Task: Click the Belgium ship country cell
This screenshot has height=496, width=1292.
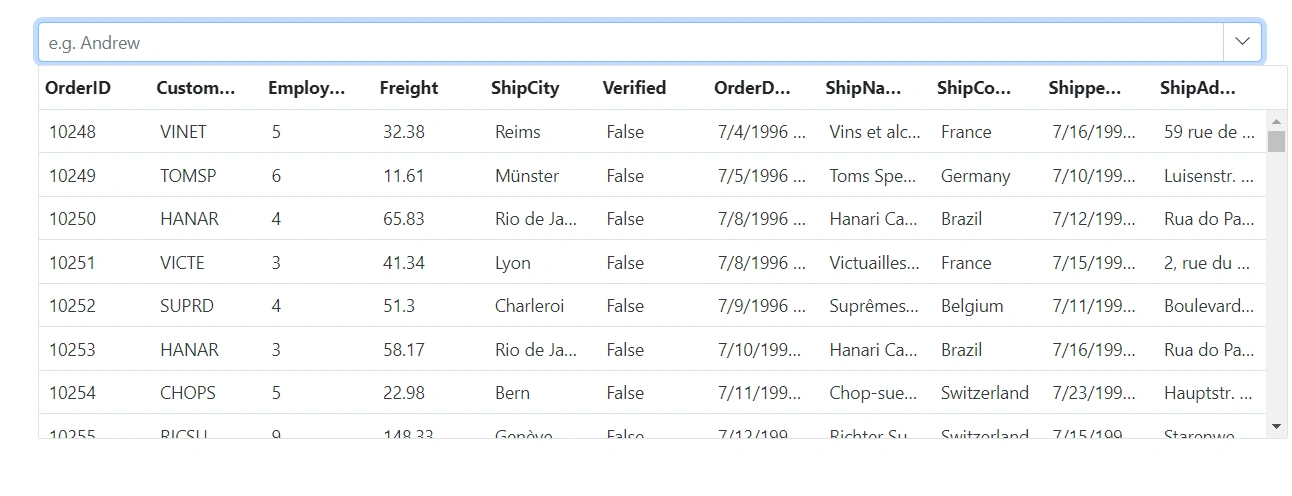Action: coord(972,306)
